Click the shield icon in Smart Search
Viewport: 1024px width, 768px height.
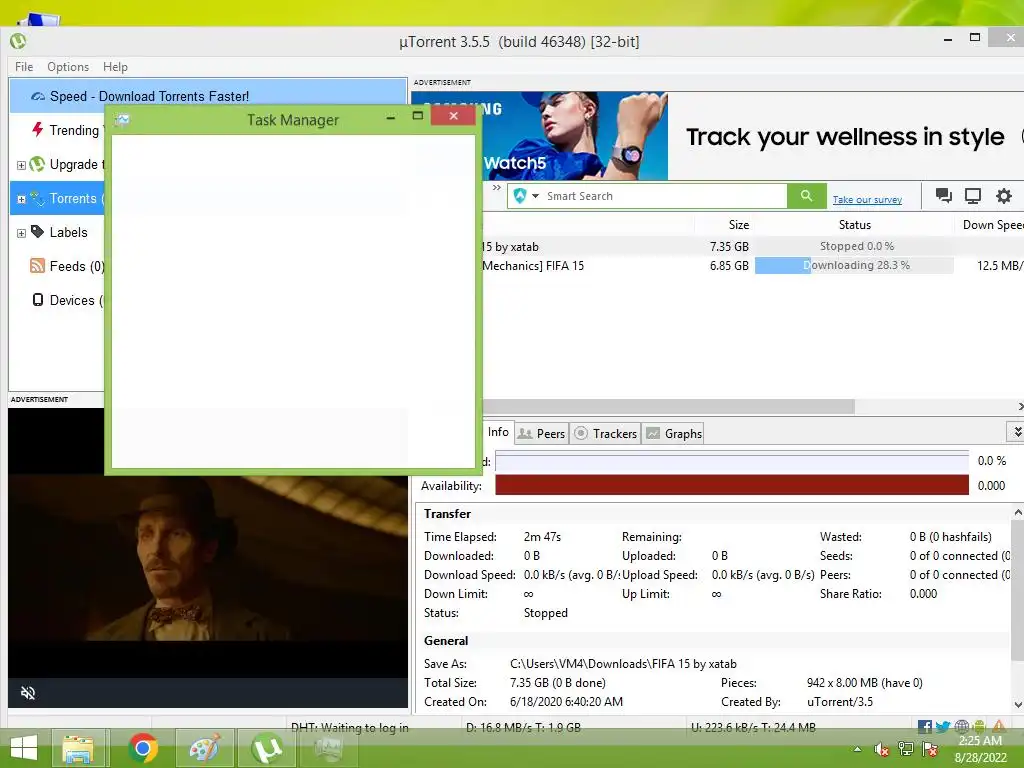point(520,196)
